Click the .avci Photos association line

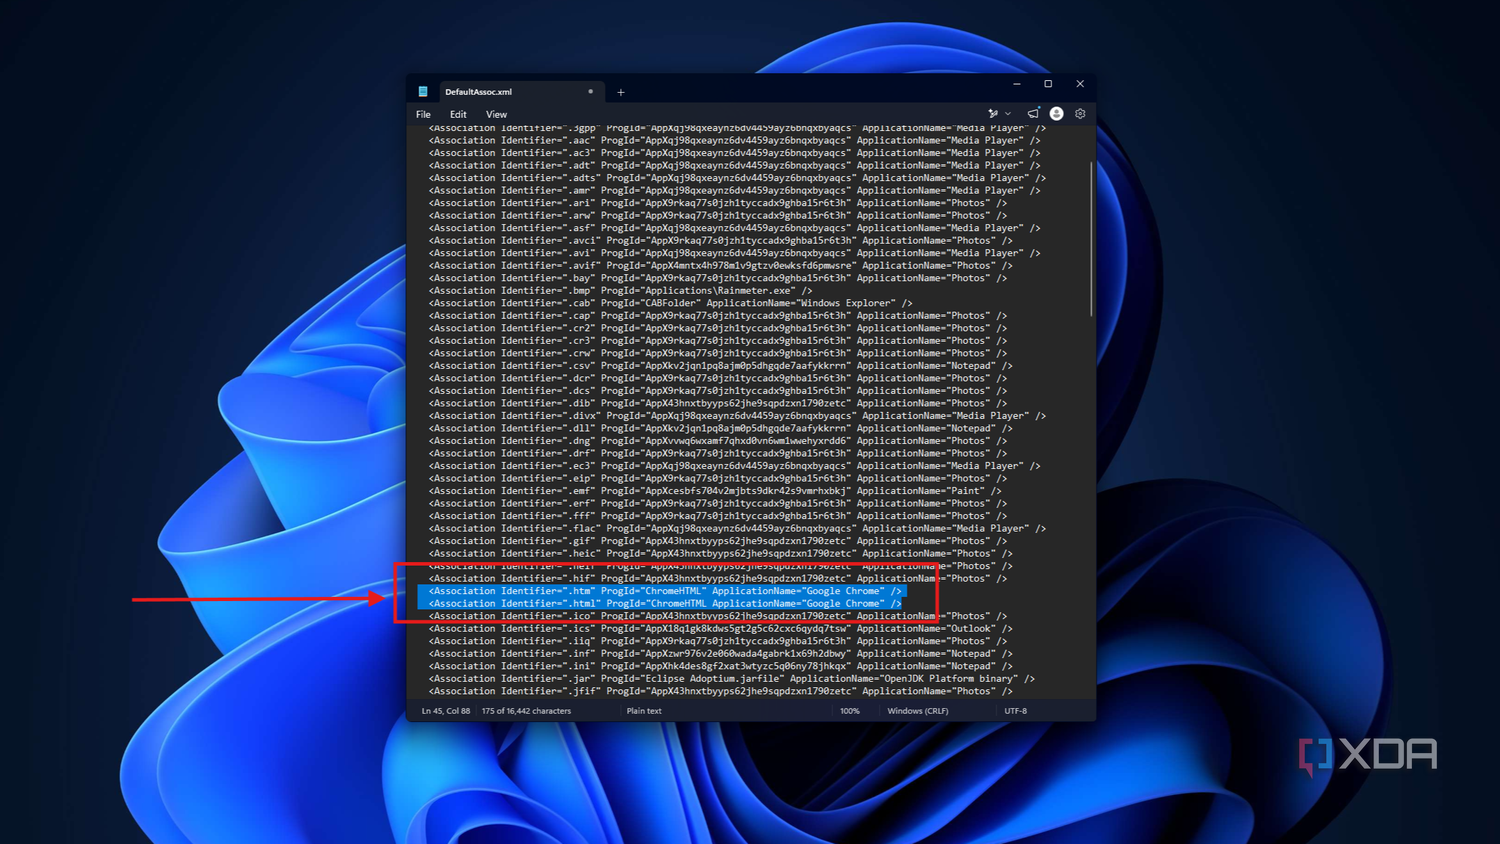[721, 241]
